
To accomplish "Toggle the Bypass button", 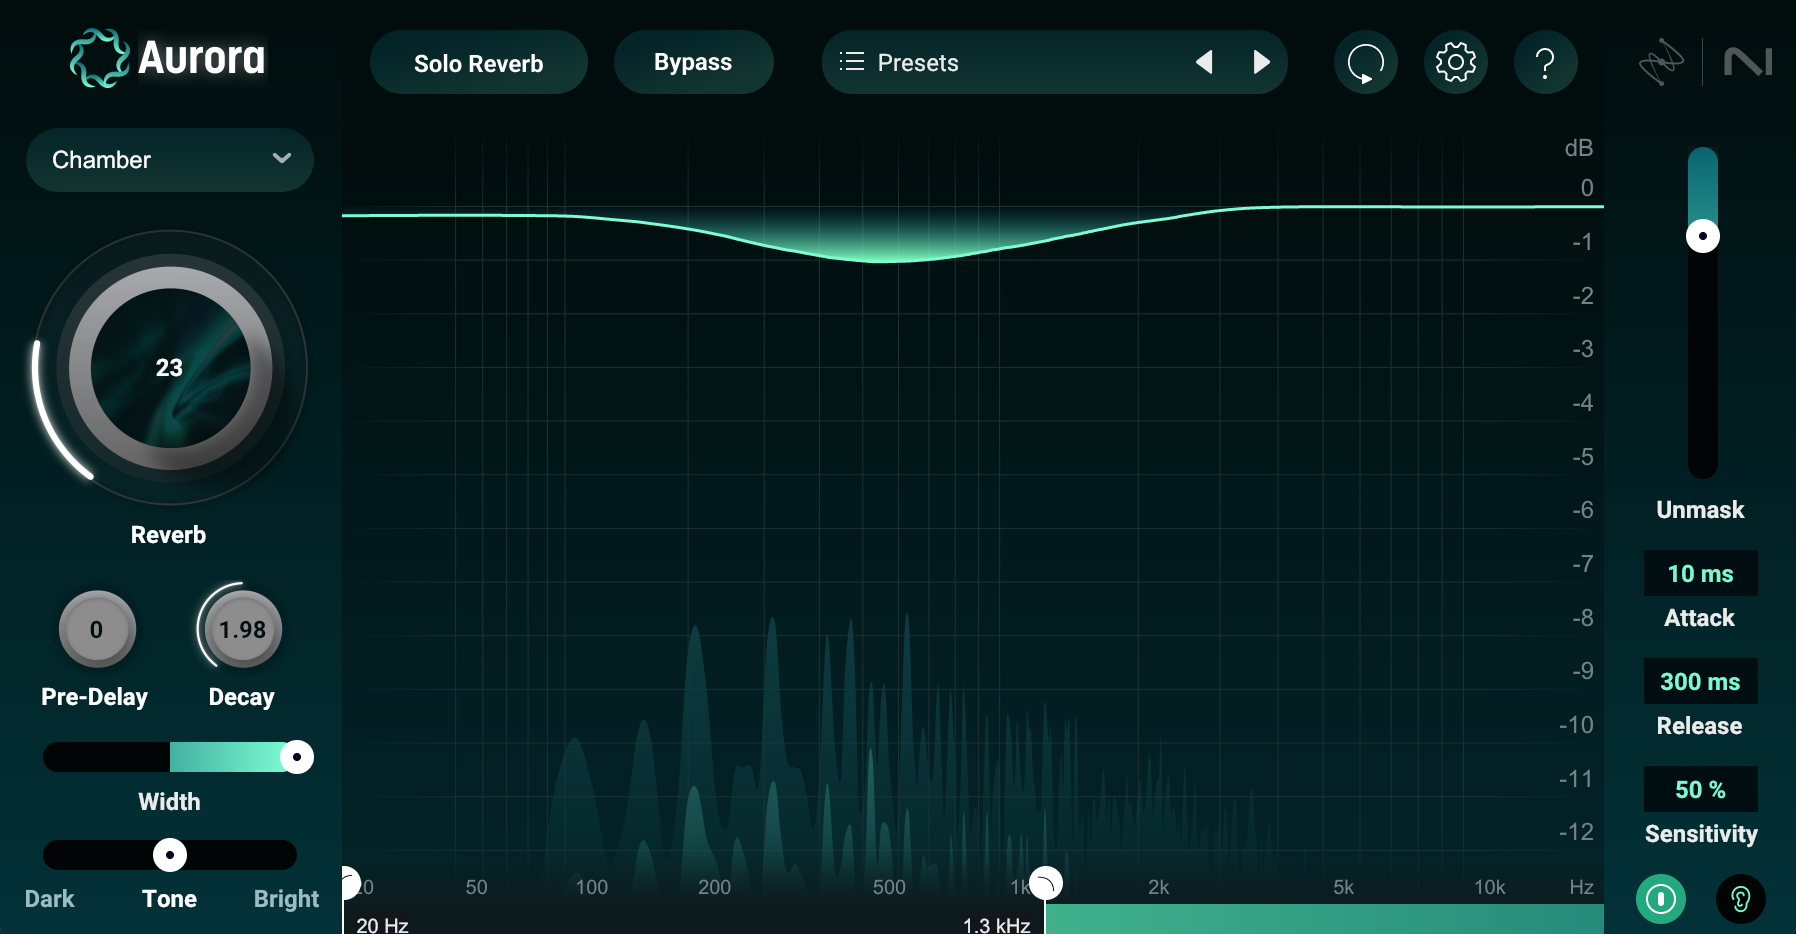I will pos(693,62).
